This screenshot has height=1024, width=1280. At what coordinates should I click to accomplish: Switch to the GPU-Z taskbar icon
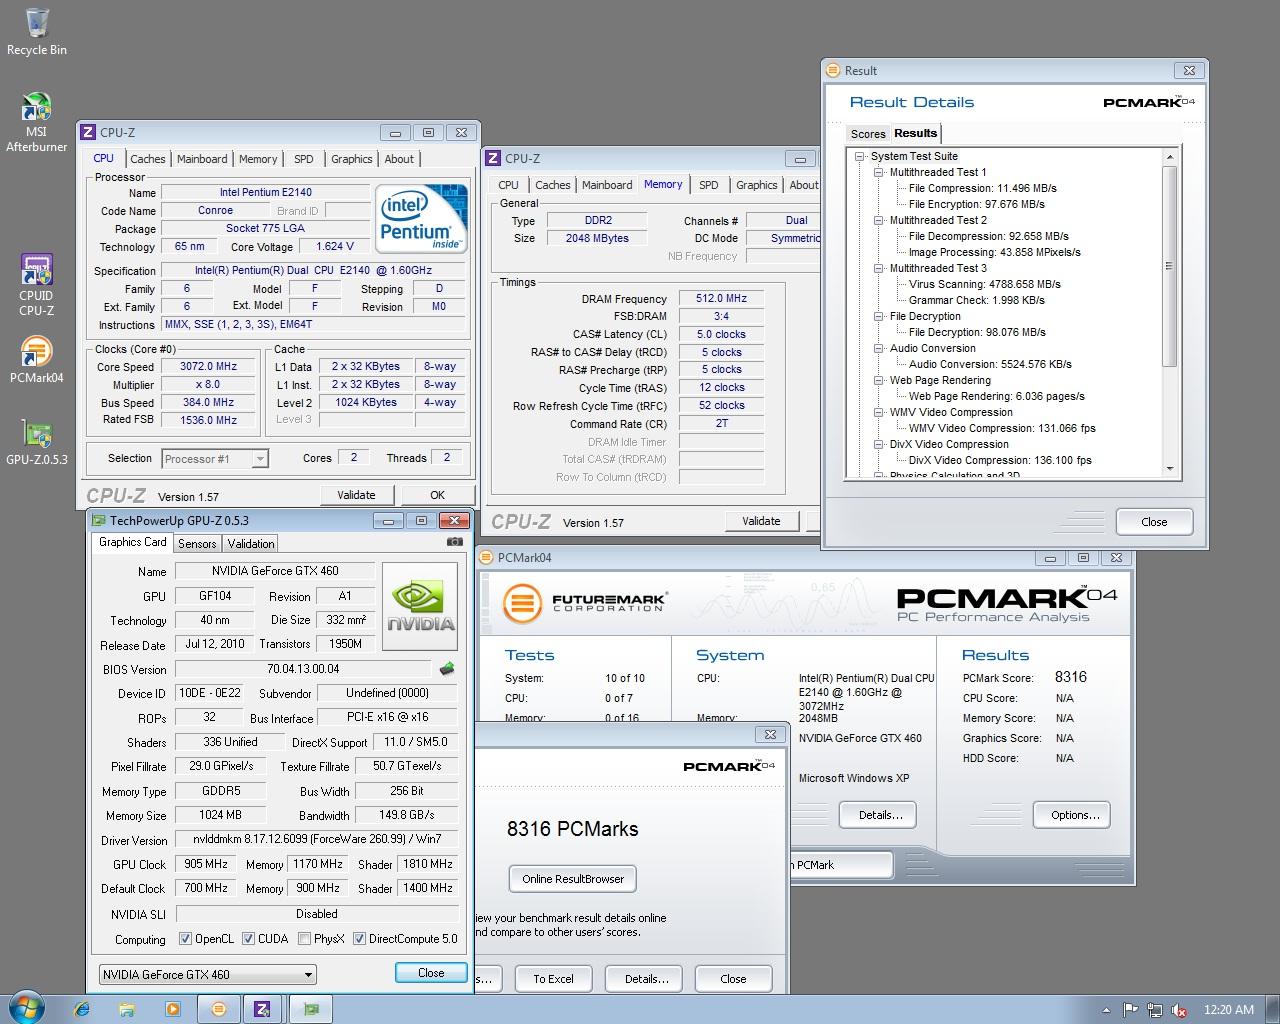311,1009
